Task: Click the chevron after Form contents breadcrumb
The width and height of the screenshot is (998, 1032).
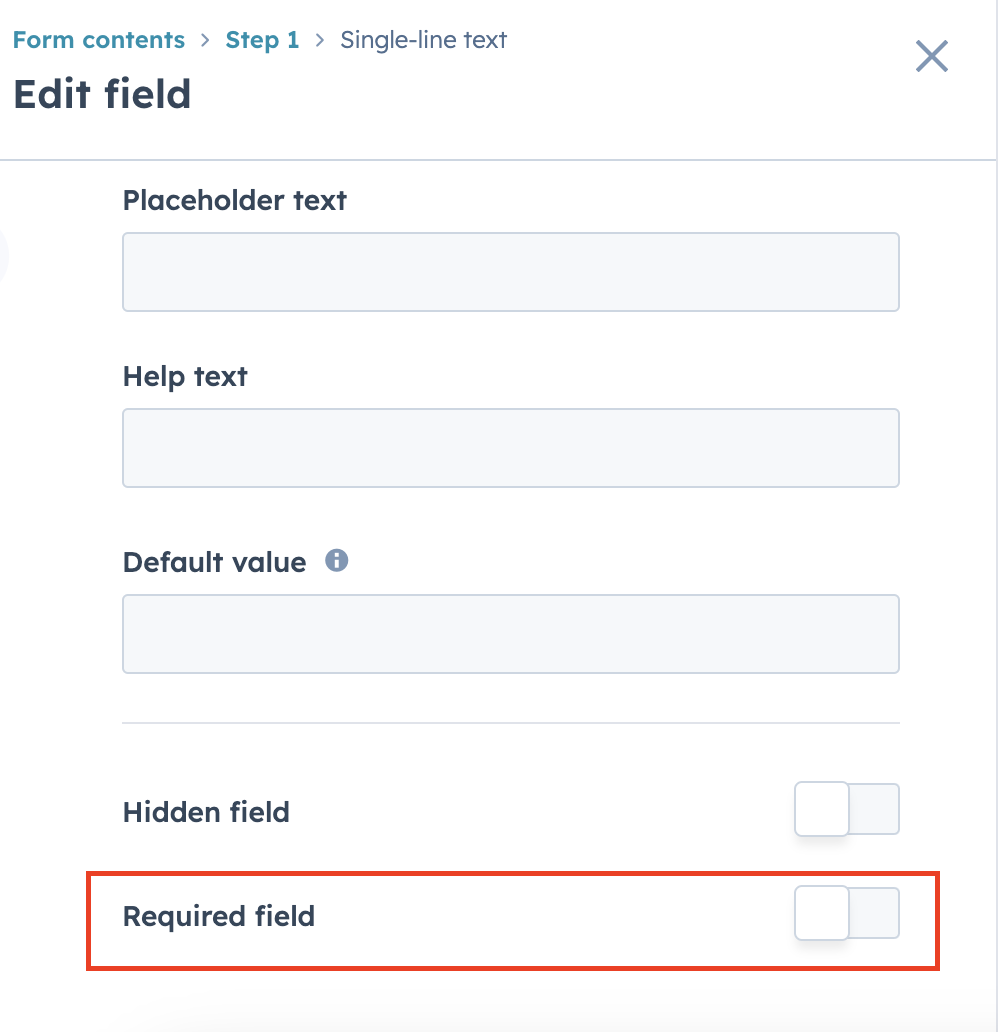Action: [207, 40]
